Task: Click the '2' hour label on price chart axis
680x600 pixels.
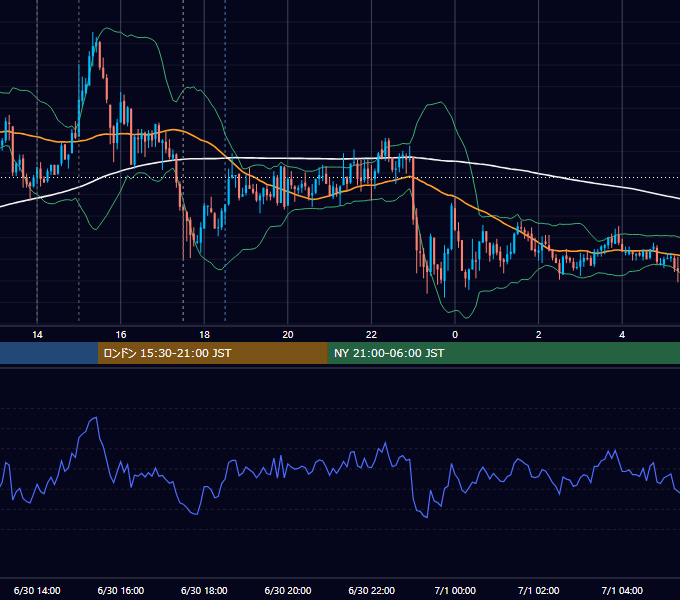Action: 539,335
